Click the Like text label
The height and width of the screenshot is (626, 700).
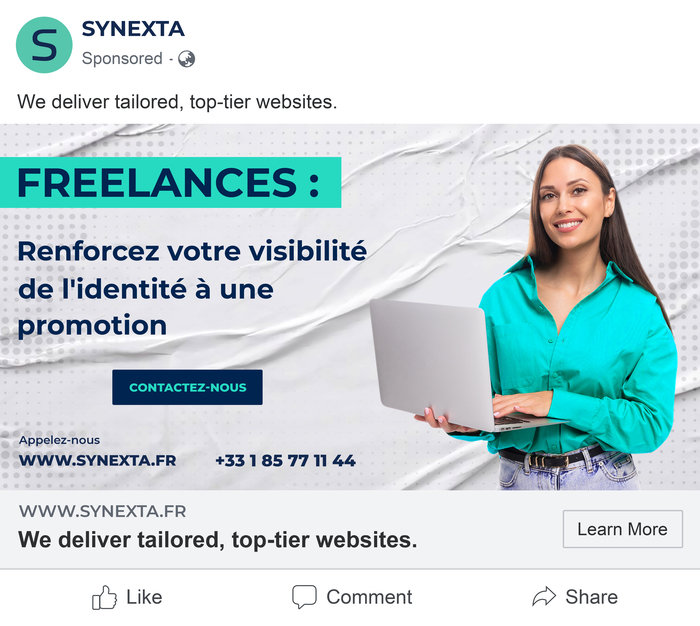pyautogui.click(x=144, y=597)
